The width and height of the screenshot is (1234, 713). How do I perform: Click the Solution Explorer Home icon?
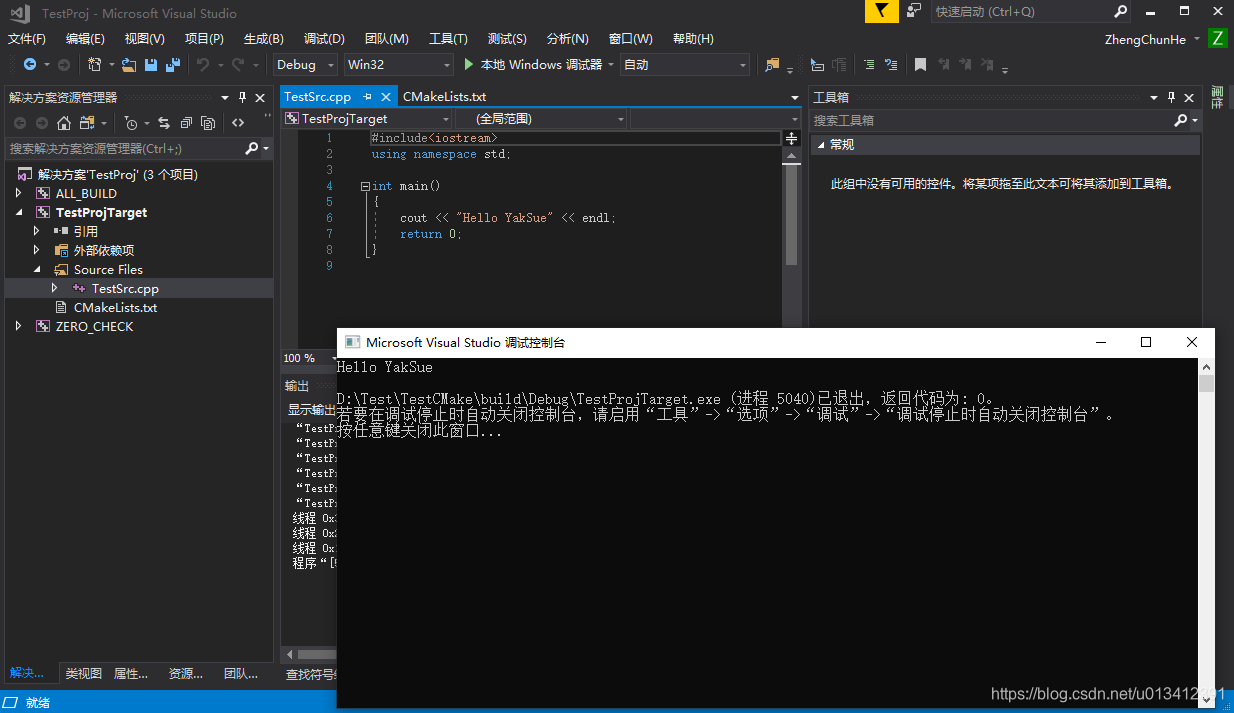click(x=63, y=123)
